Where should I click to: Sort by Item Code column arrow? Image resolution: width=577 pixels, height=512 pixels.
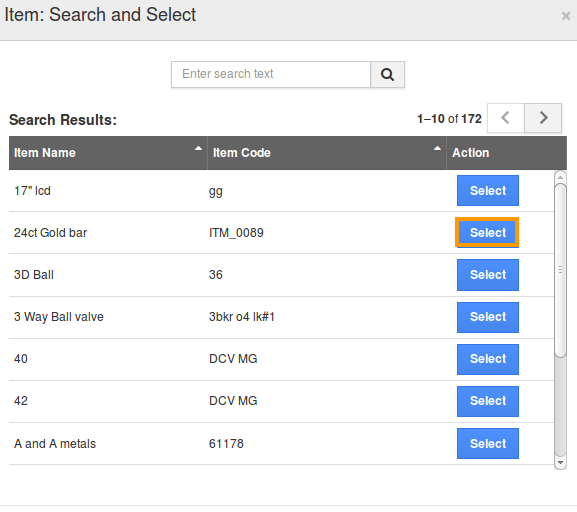pyautogui.click(x=437, y=148)
